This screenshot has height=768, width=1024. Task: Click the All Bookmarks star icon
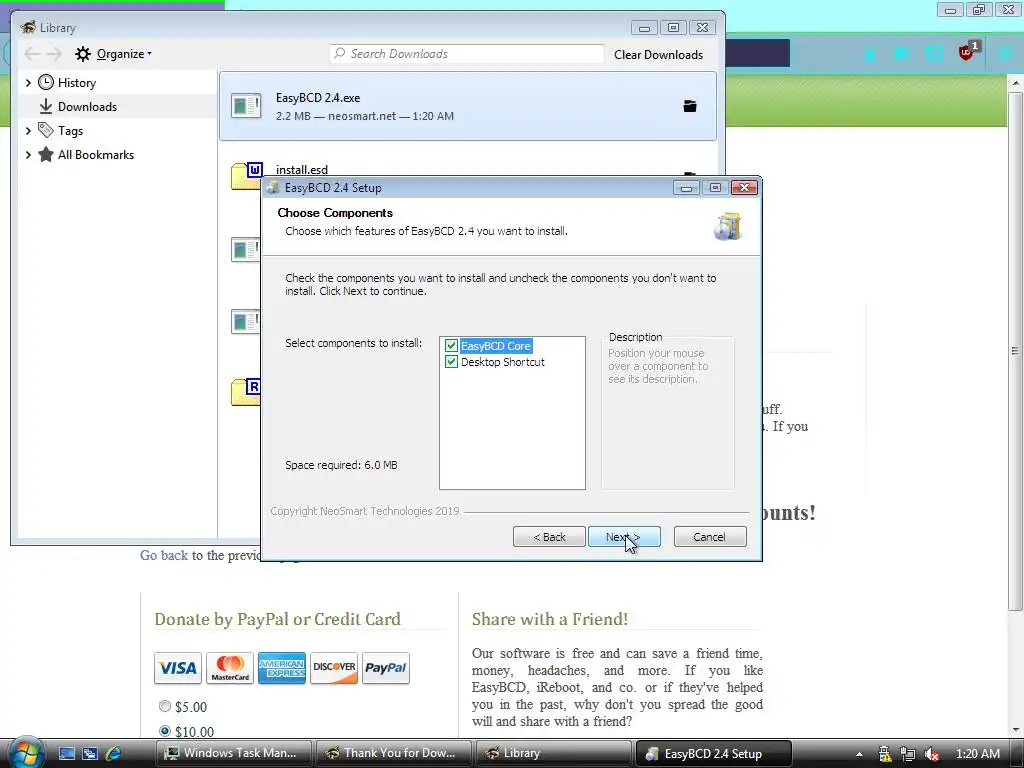pyautogui.click(x=46, y=155)
